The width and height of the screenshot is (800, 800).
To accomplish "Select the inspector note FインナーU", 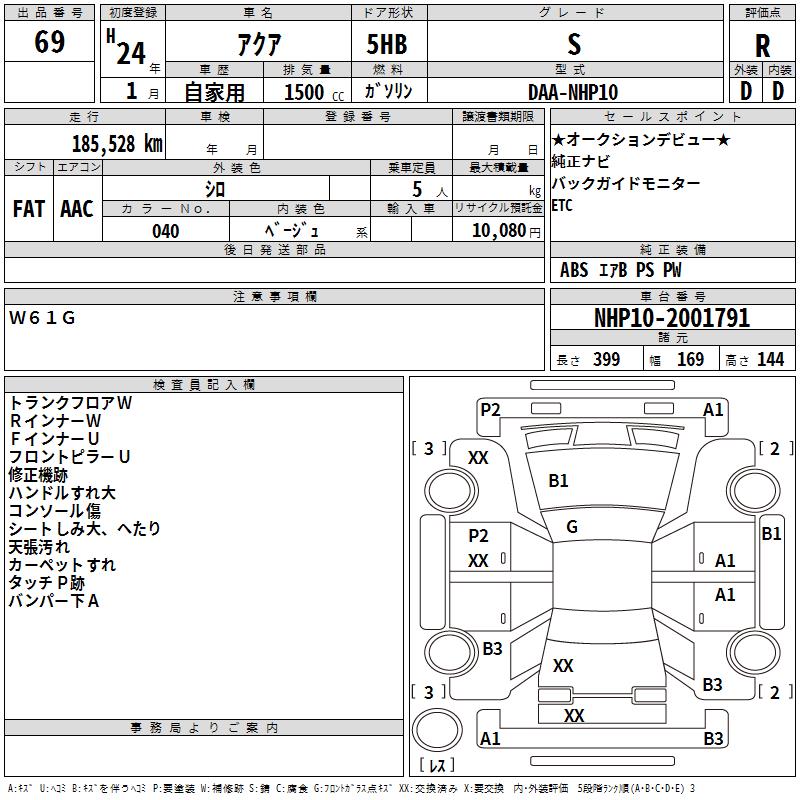I will (54, 439).
